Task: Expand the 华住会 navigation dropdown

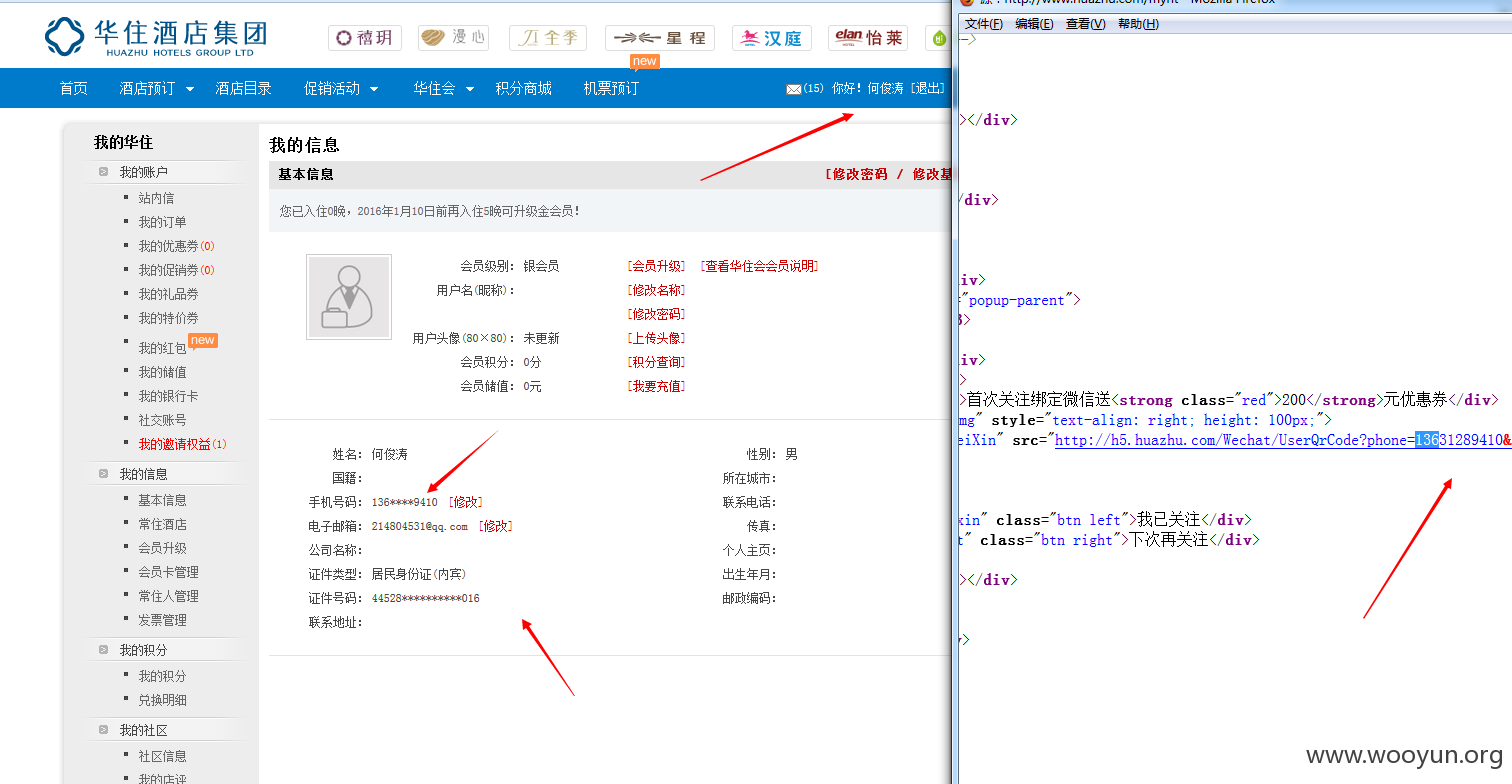Action: click(469, 89)
